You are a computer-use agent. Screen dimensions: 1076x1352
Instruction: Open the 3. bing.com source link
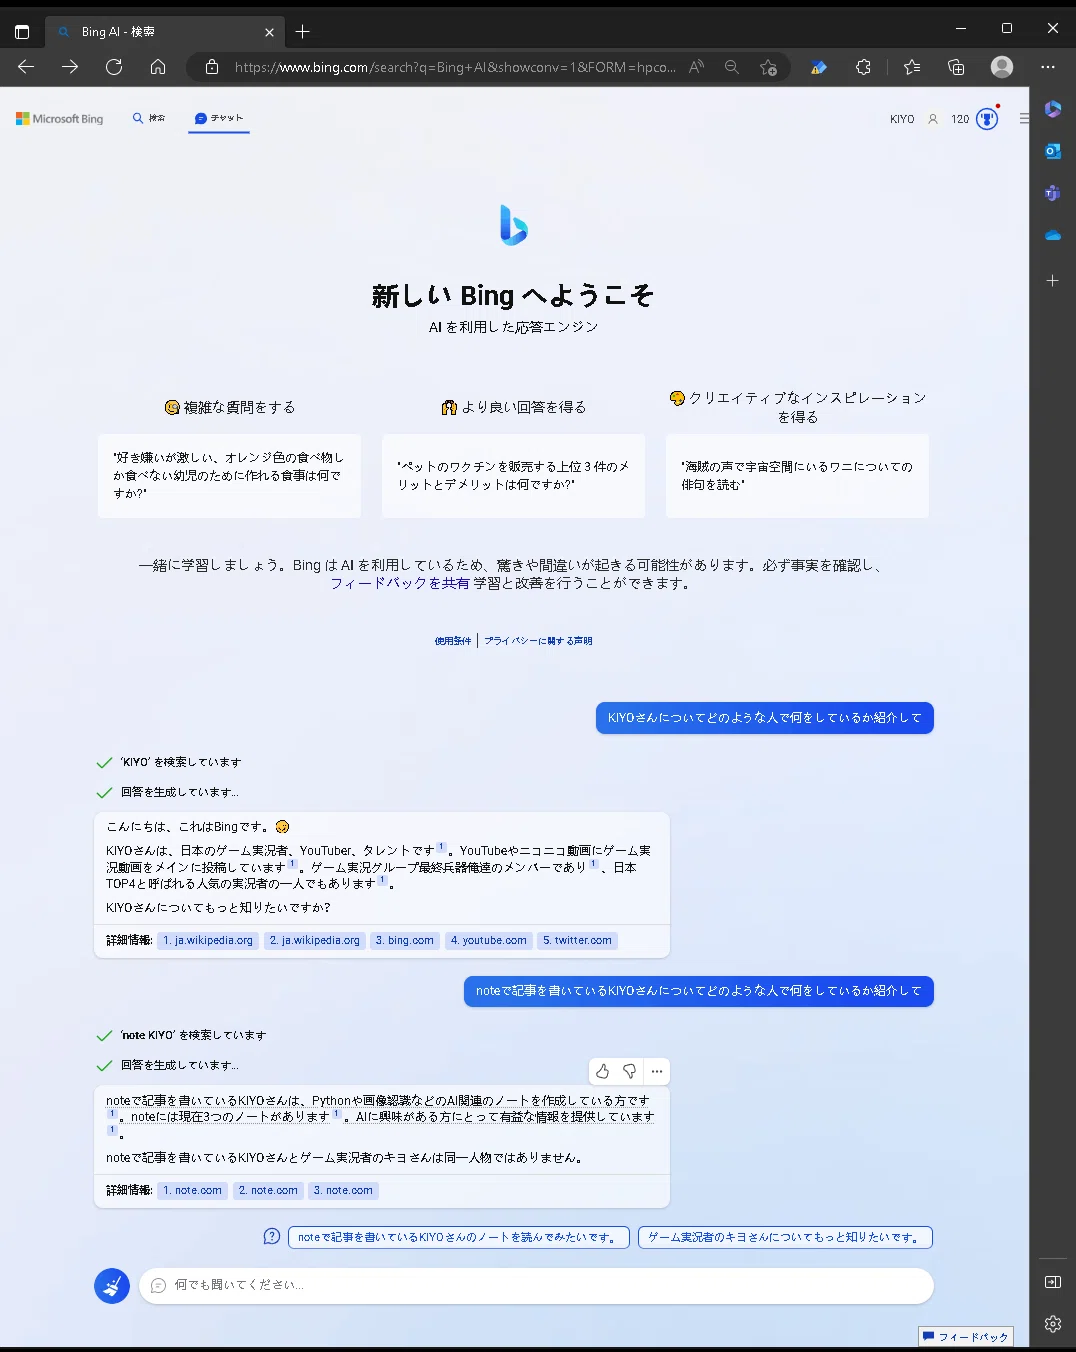(405, 941)
